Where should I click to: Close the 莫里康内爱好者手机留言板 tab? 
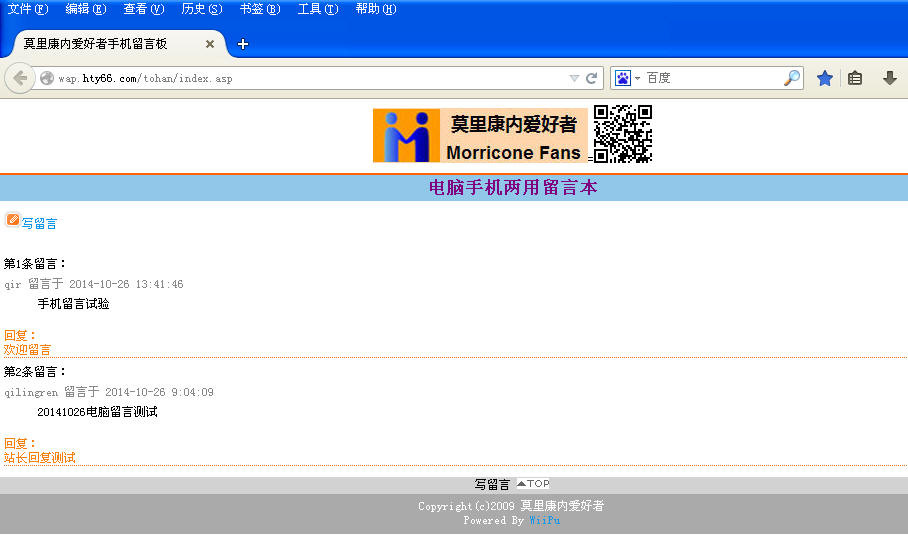(x=210, y=44)
